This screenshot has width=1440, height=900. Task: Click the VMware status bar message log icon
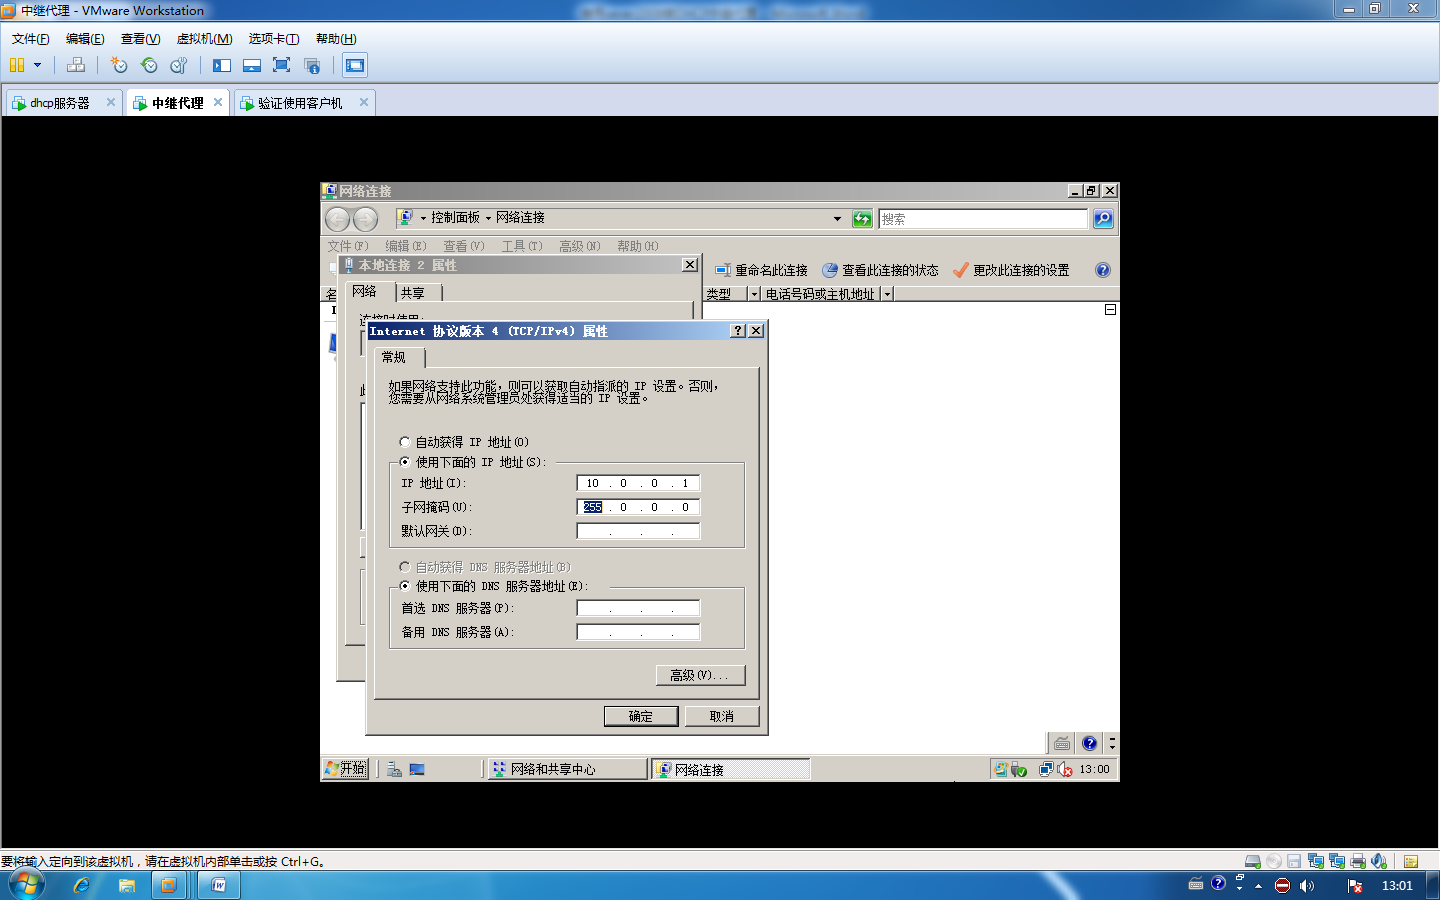click(1411, 861)
